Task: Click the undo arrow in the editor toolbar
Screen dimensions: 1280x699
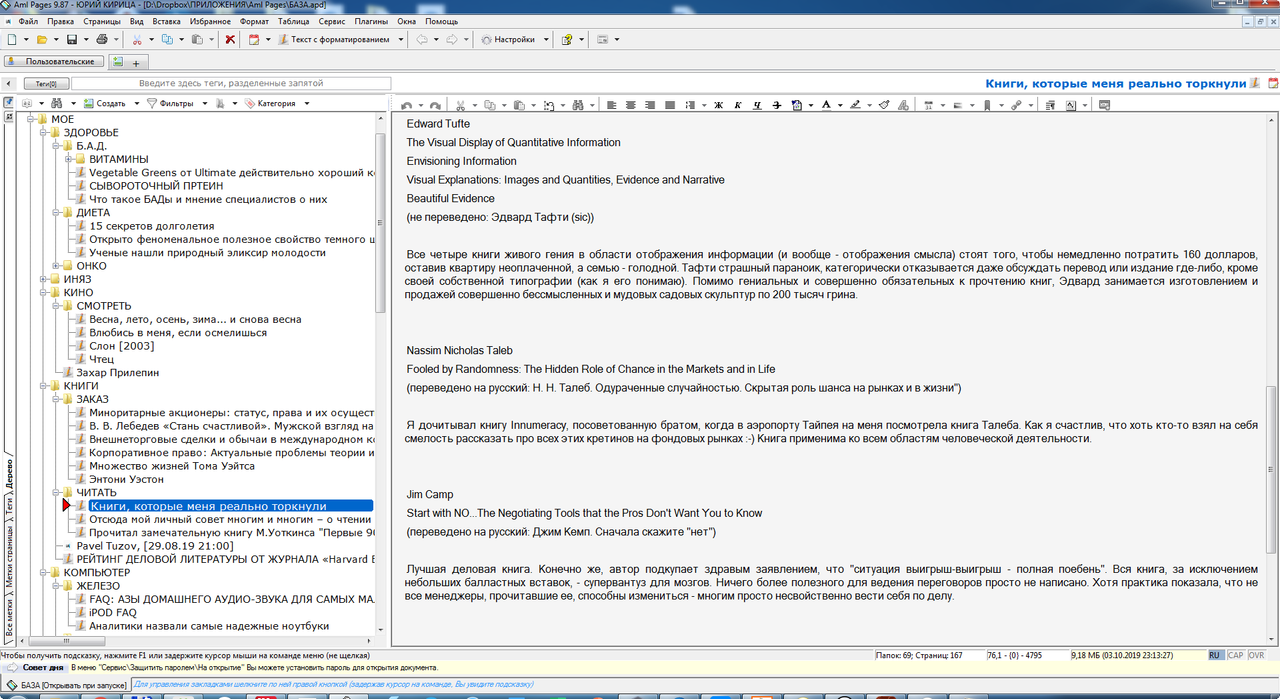Action: [x=407, y=105]
